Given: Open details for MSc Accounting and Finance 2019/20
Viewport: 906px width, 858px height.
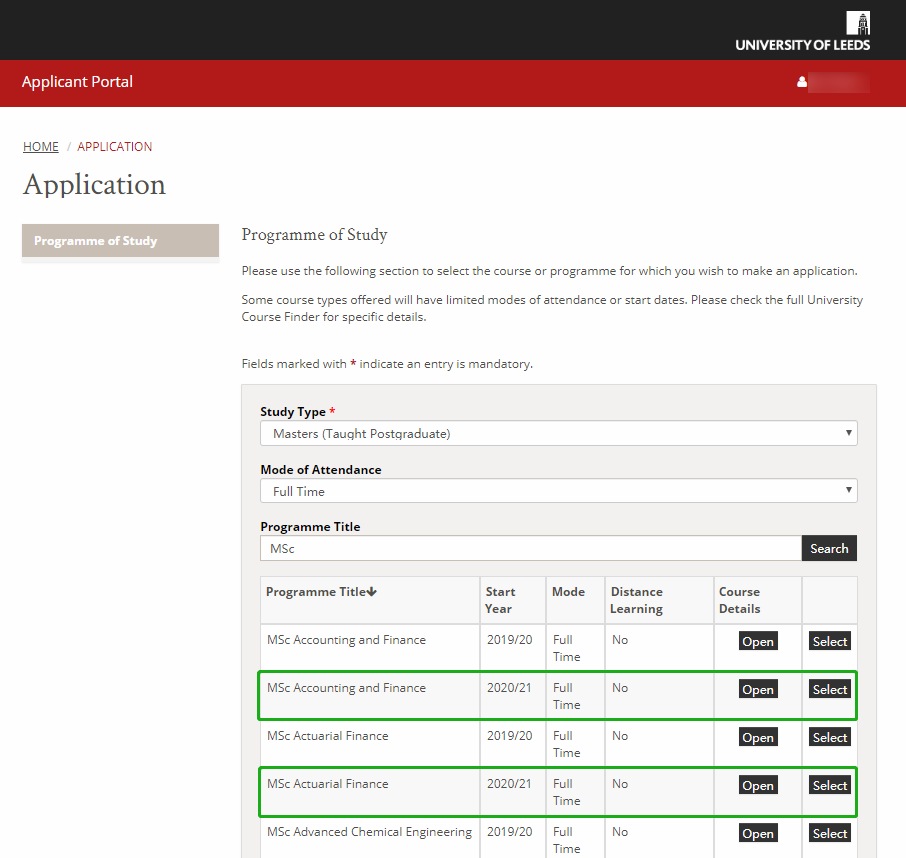Looking at the screenshot, I should coord(758,641).
